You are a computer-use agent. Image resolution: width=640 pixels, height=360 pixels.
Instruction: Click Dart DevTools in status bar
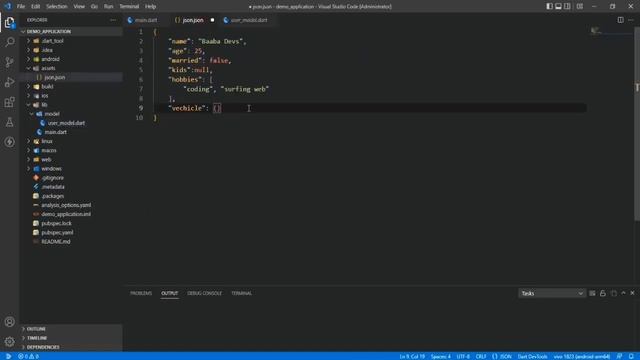532,356
